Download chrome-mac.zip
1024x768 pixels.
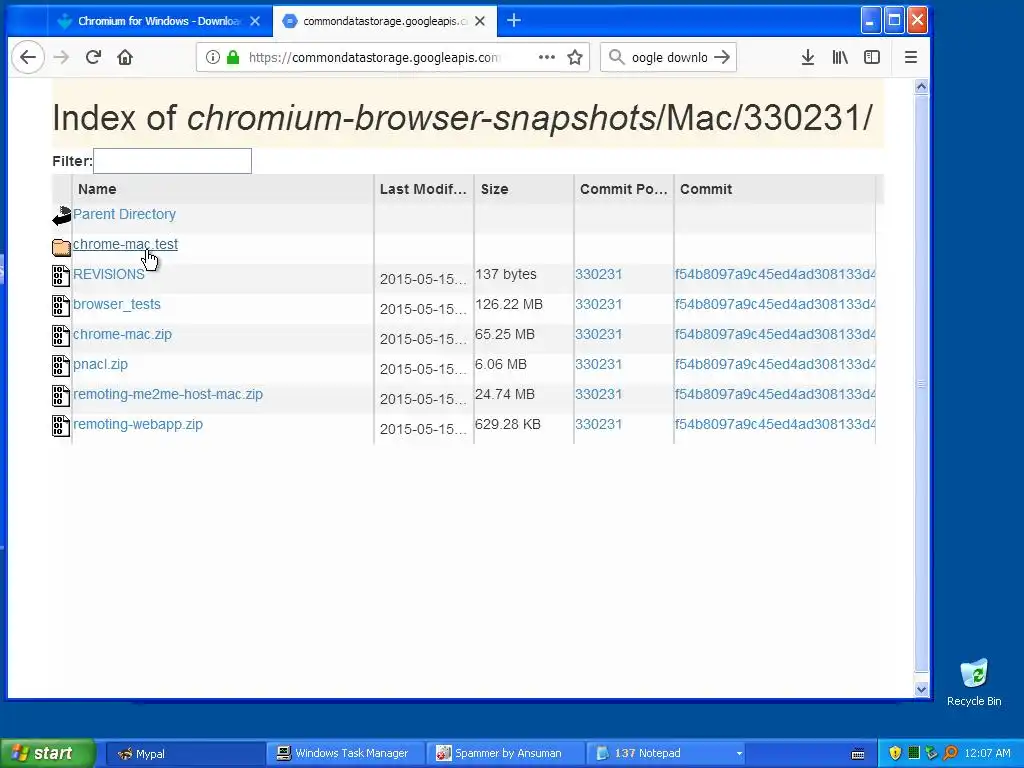pyautogui.click(x=122, y=334)
